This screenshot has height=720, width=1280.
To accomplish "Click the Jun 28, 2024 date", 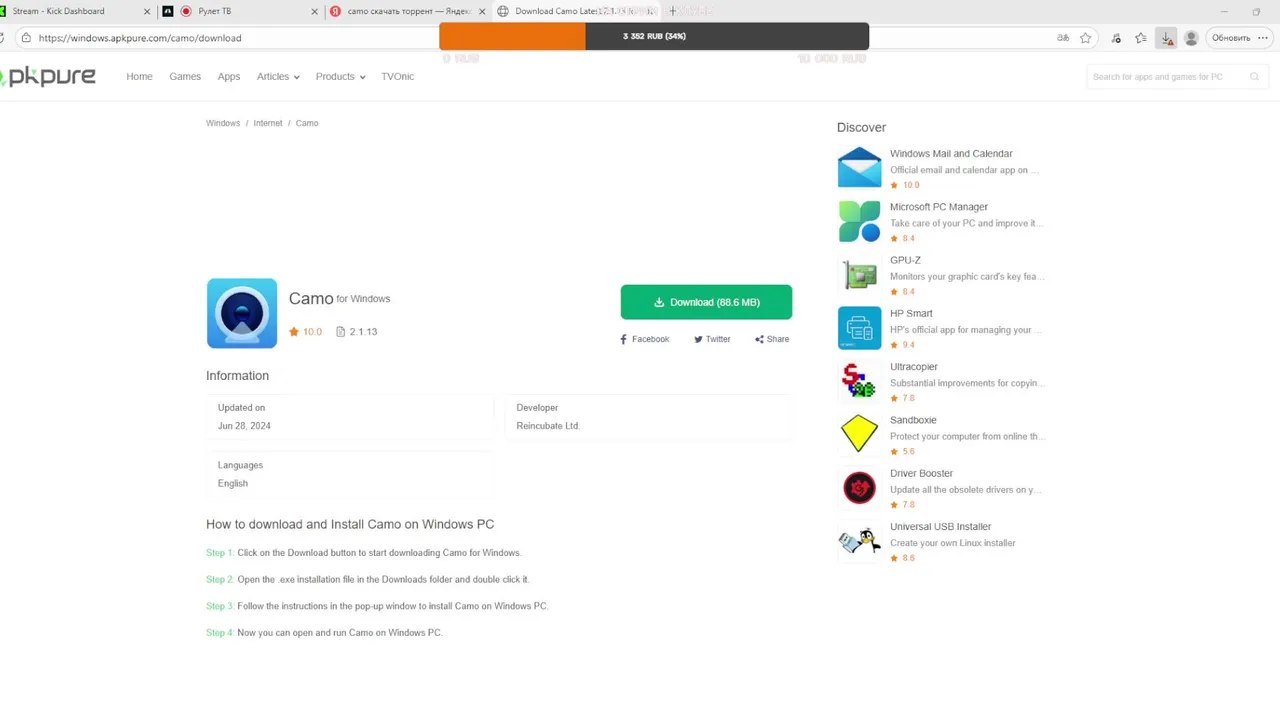I will pyautogui.click(x=244, y=426).
